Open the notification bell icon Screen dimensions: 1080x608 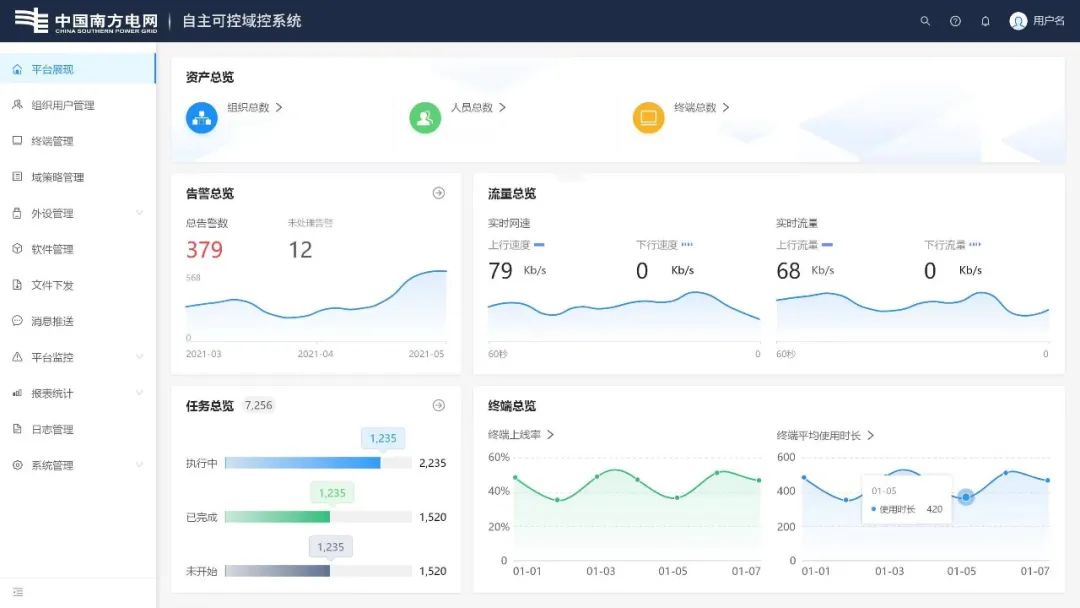pyautogui.click(x=985, y=20)
